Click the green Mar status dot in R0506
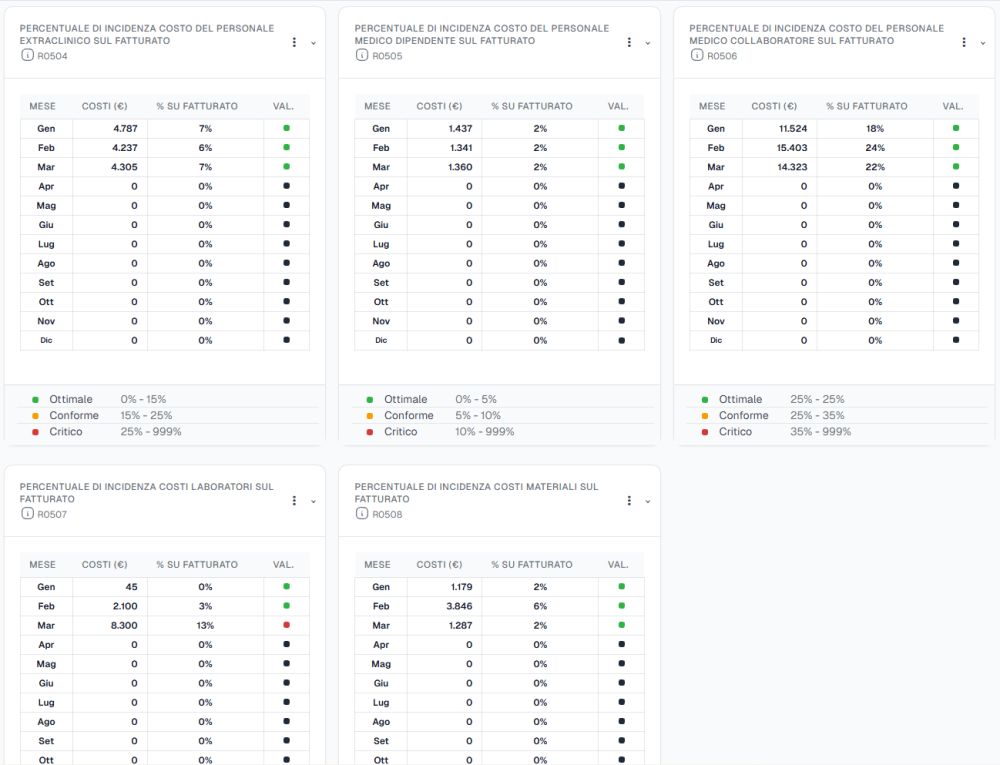Viewport: 1000px width, 765px height. pyautogui.click(x=956, y=166)
